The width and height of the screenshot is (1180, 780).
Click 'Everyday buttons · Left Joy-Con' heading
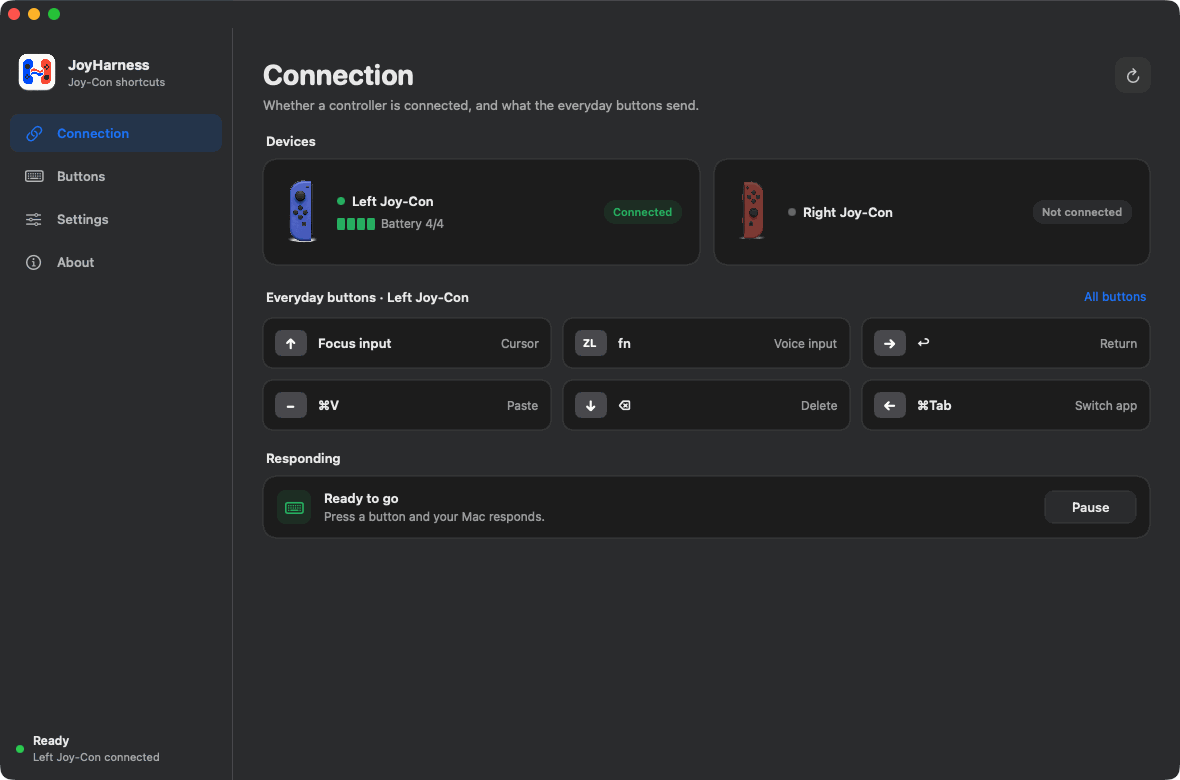[367, 297]
